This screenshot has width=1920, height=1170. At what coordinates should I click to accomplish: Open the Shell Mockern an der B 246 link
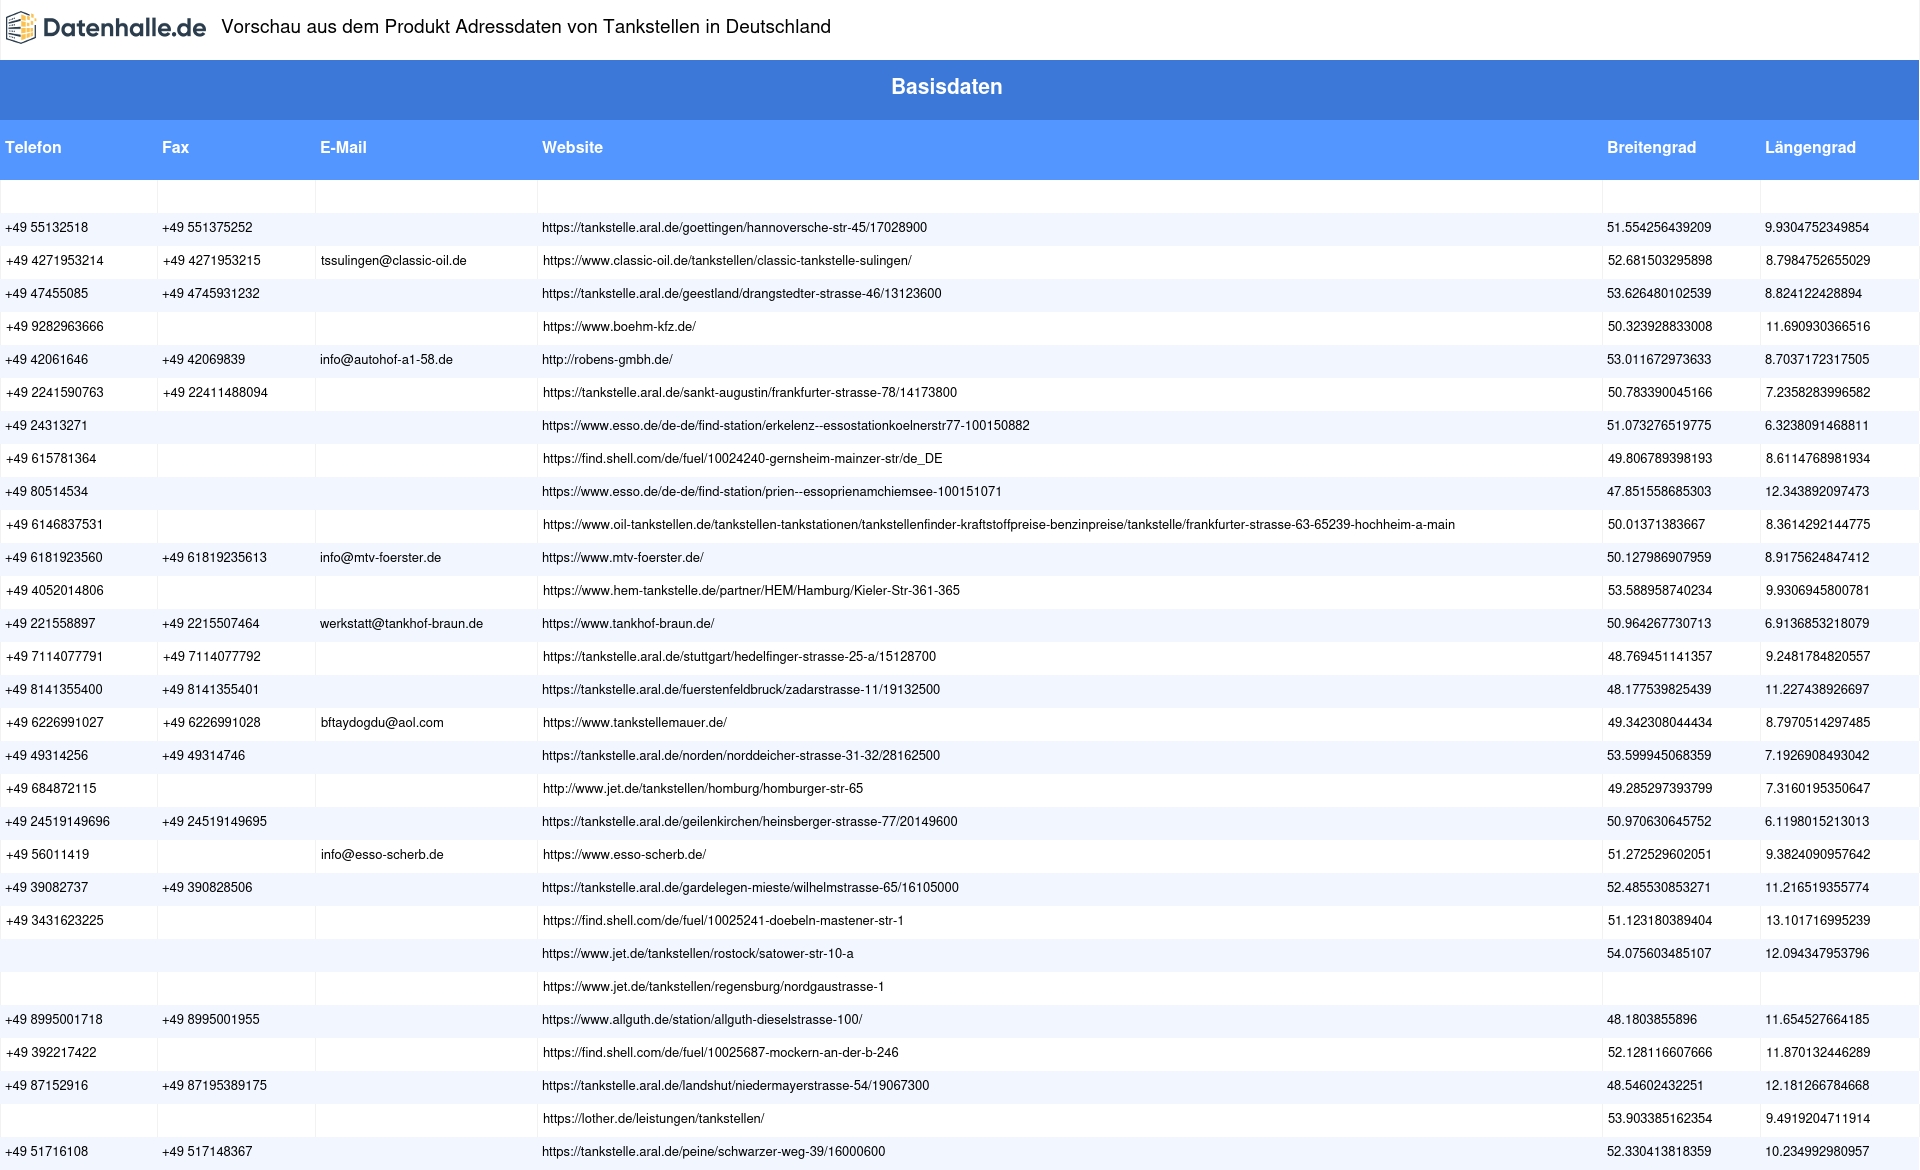click(720, 1053)
